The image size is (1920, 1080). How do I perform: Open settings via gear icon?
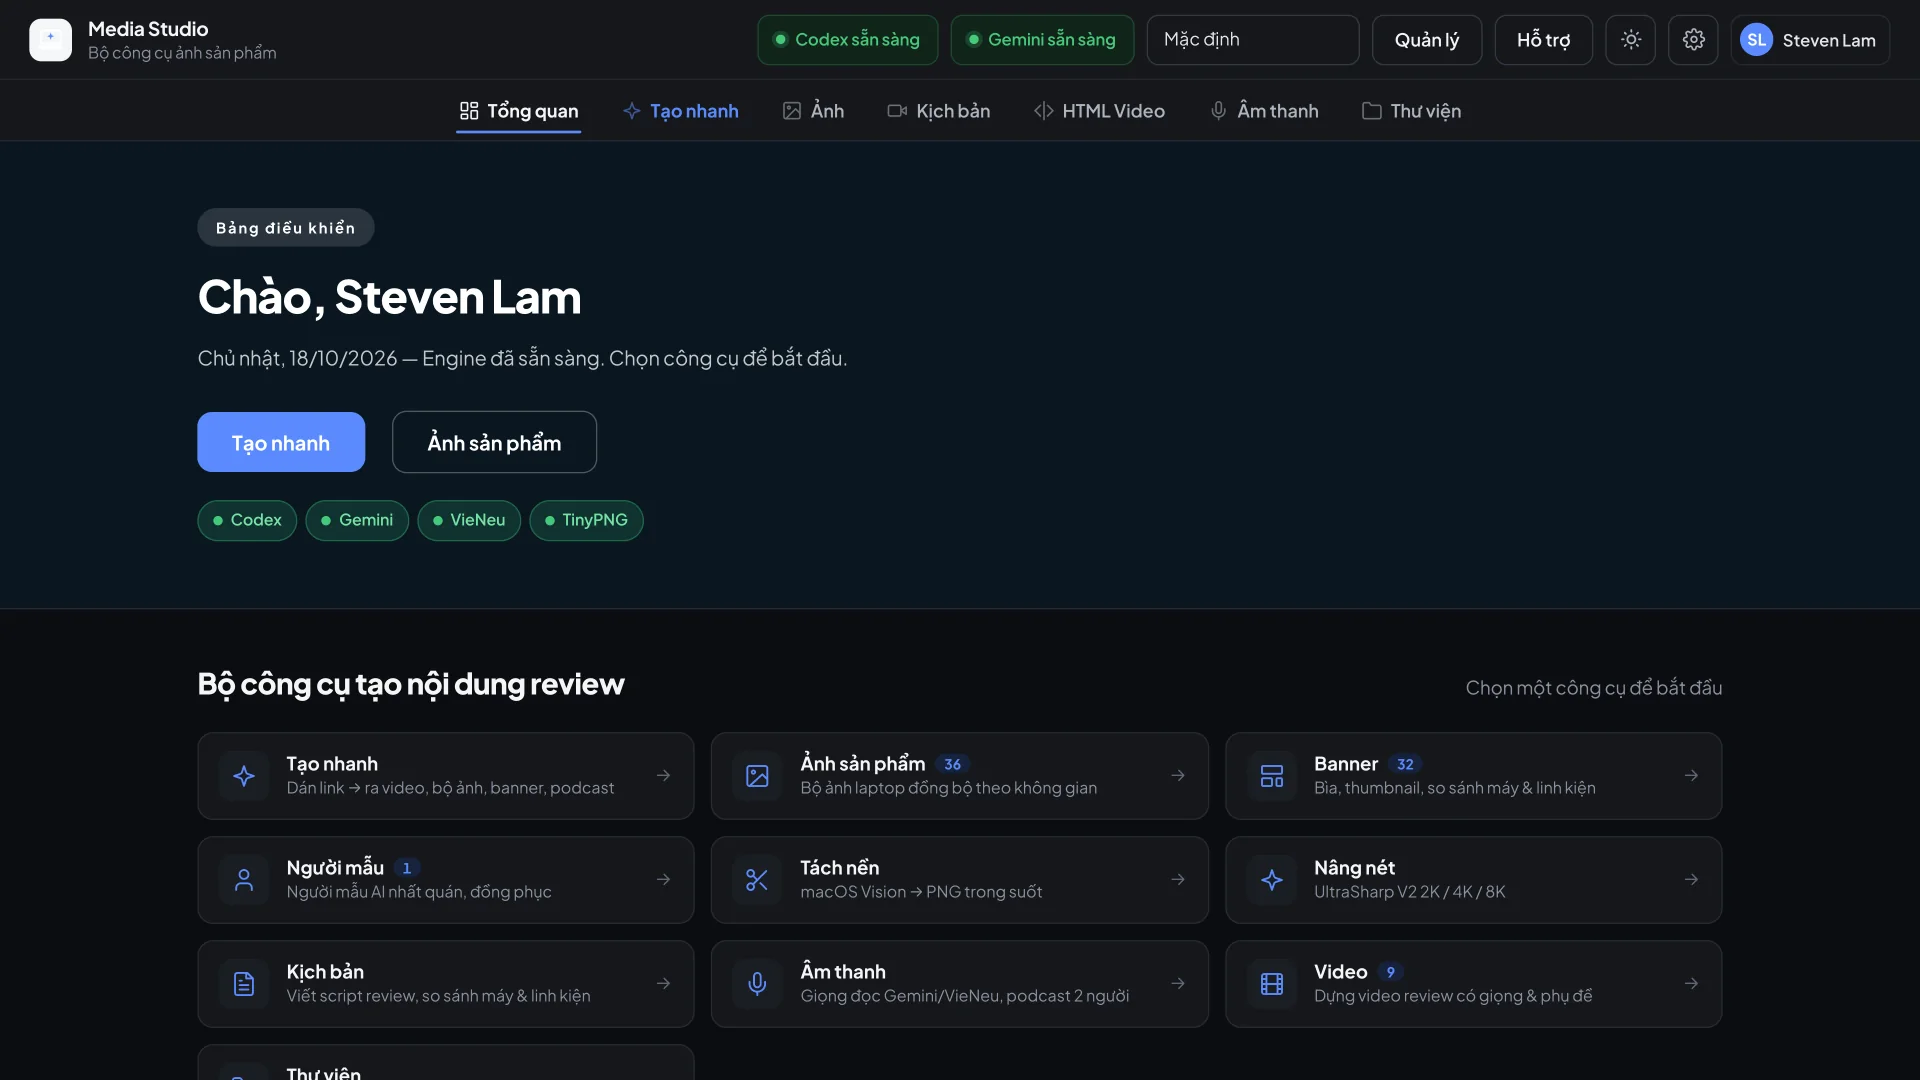pyautogui.click(x=1693, y=40)
